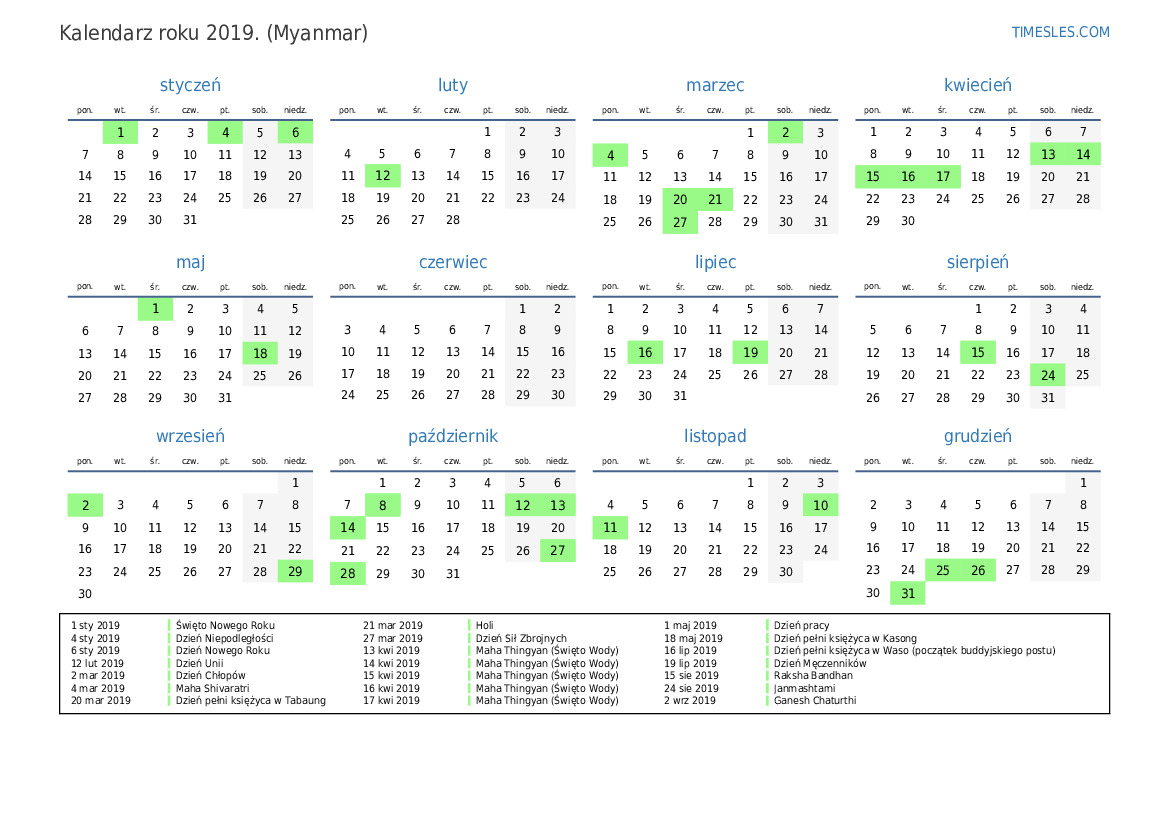Image resolution: width=1169 pixels, height=827 pixels.
Task: Click the Kalendarz roku 2019 title
Action: tap(214, 33)
